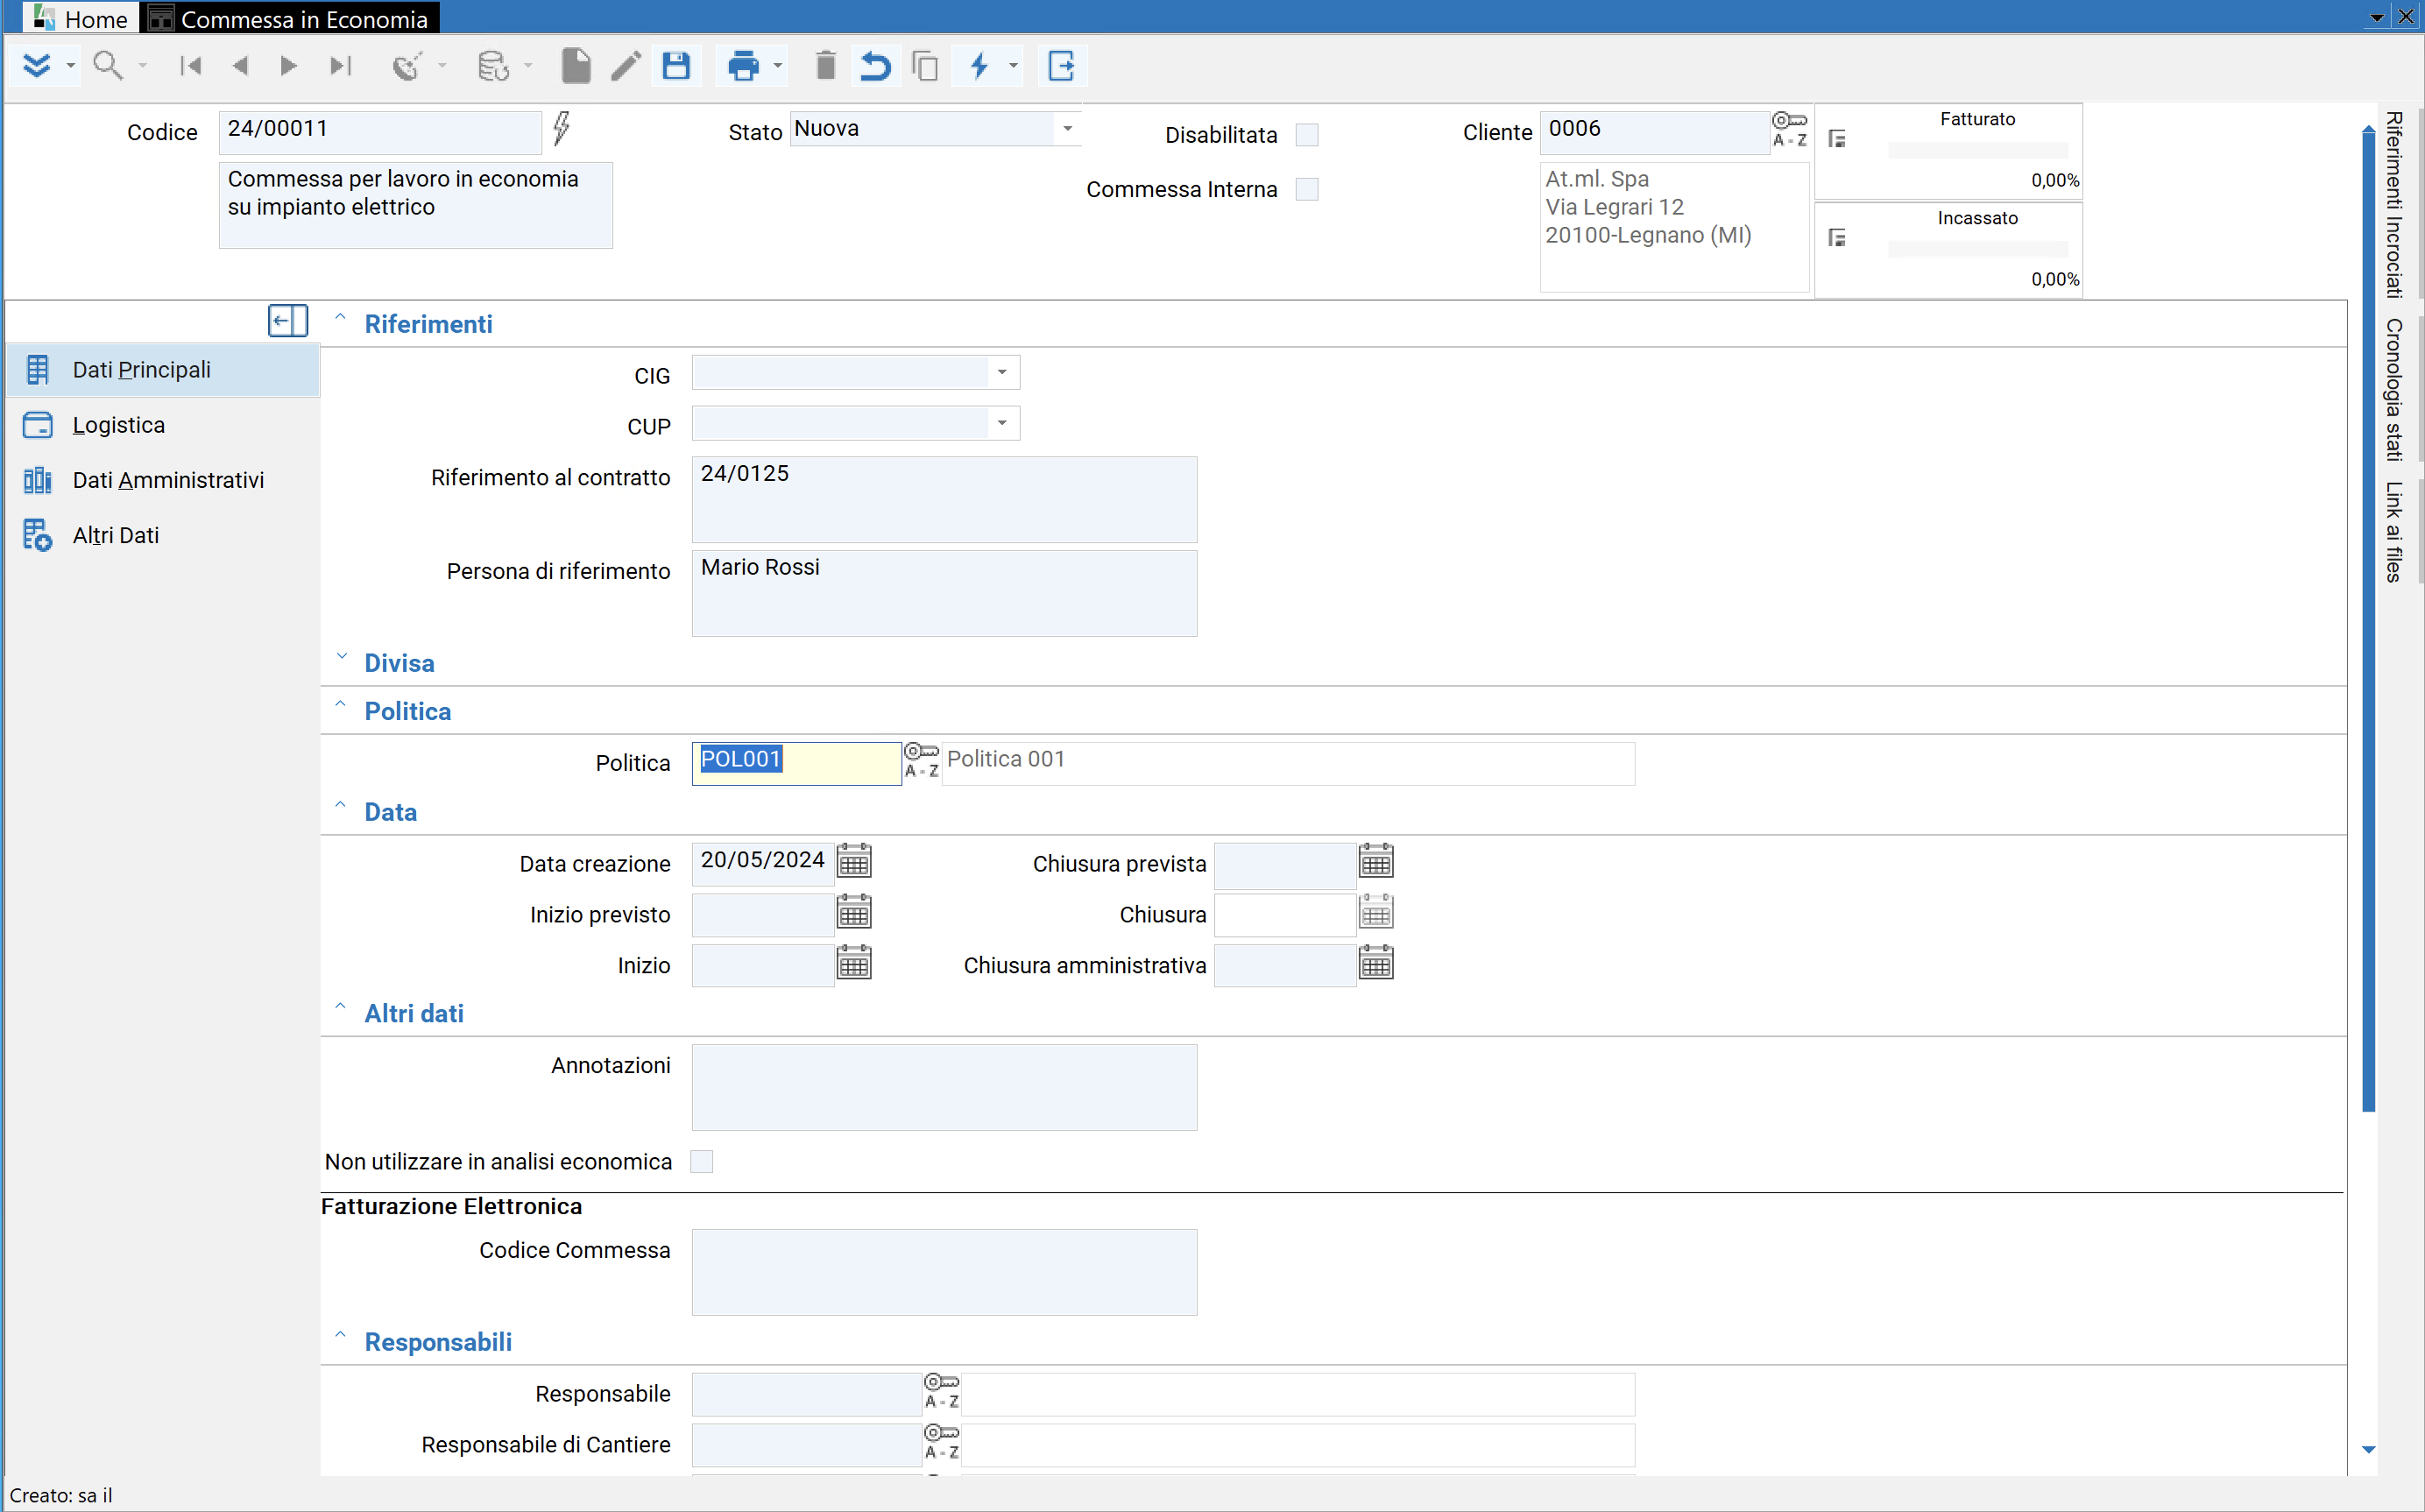2425x1512 pixels.
Task: Open calendar for Inizio previsto
Action: 854,912
